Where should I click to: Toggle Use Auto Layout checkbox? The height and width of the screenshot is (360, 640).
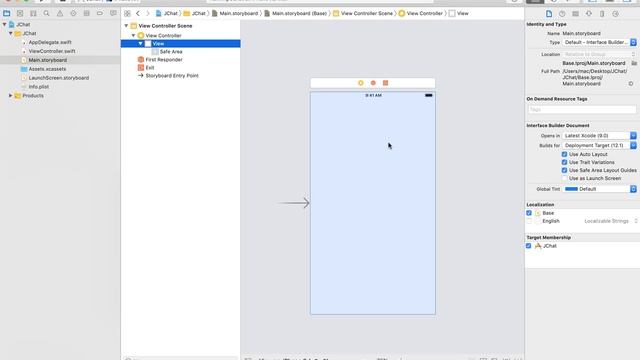pyautogui.click(x=564, y=154)
